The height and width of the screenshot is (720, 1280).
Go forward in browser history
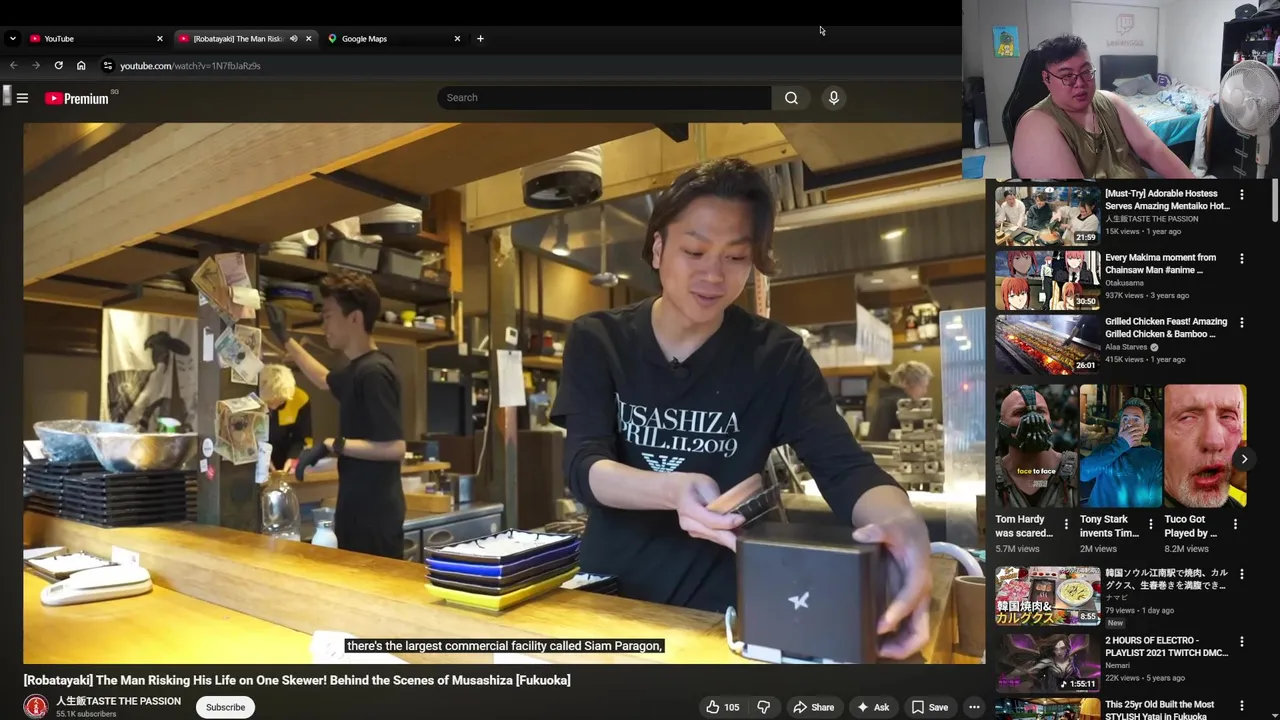pyautogui.click(x=36, y=66)
